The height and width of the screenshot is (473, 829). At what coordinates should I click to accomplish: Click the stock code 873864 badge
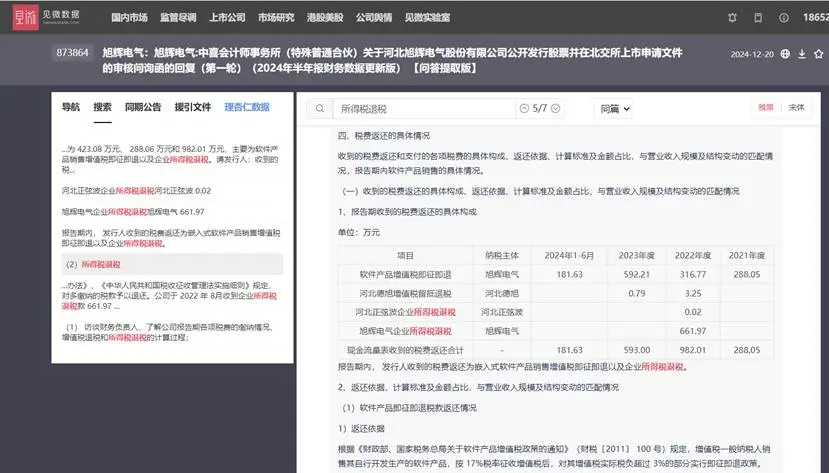click(x=72, y=53)
